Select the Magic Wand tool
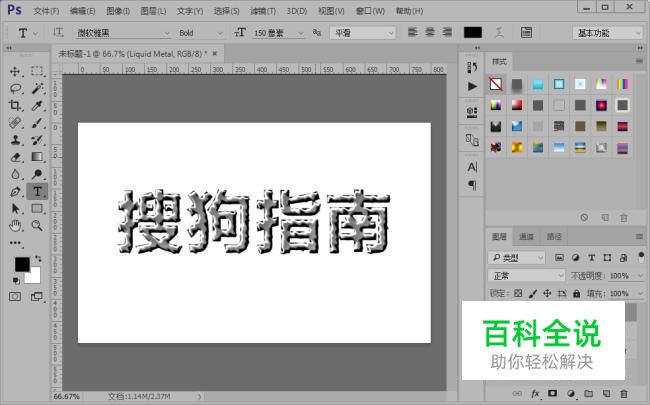Viewport: 650px width, 405px height. (37, 88)
